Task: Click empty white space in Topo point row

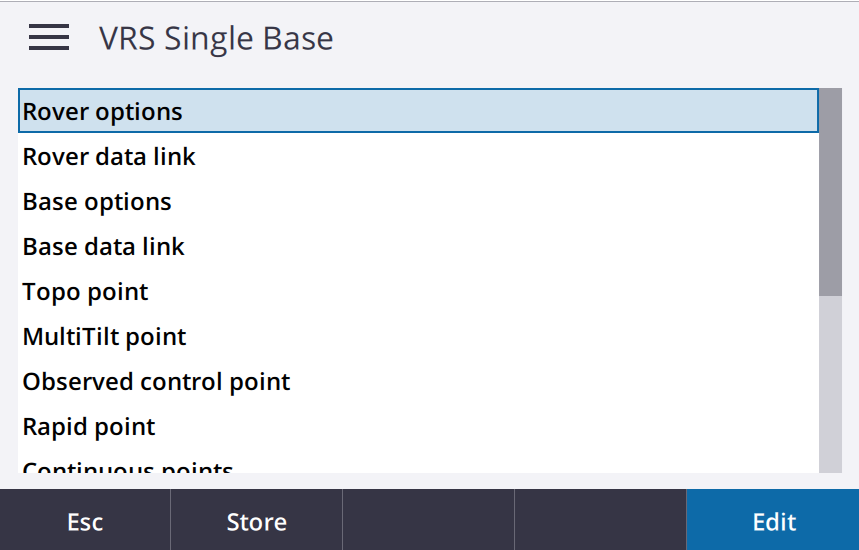Action: point(482,291)
